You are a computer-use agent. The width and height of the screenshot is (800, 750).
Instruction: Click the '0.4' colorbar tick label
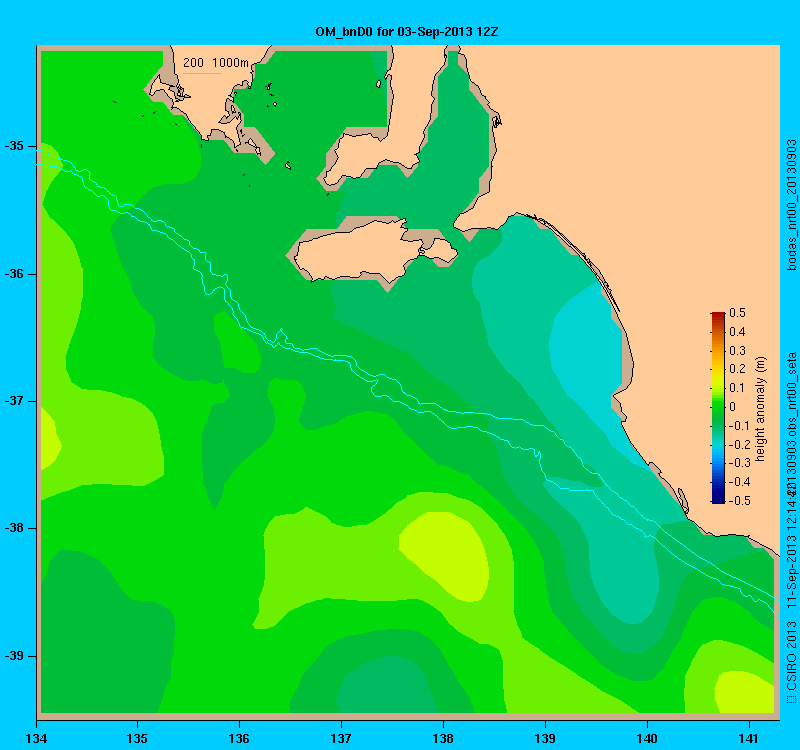737,332
